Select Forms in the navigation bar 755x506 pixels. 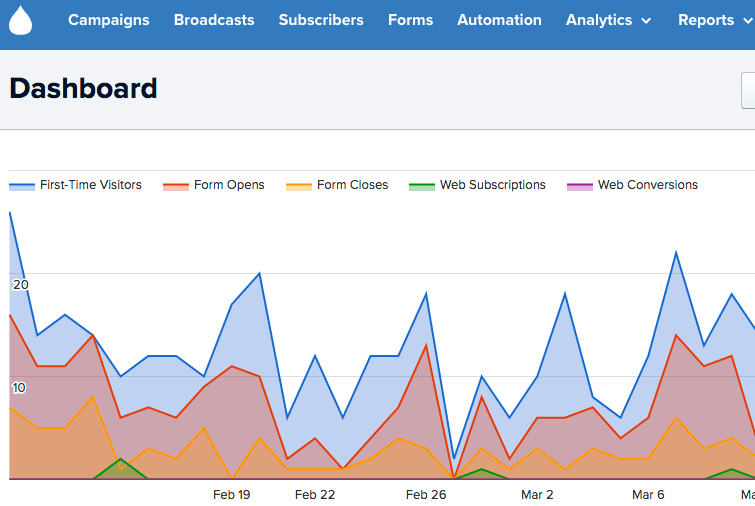410,20
